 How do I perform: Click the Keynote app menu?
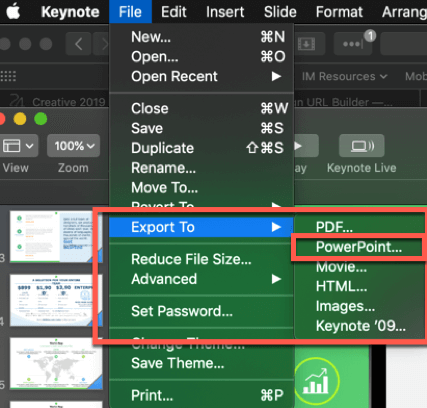(70, 12)
